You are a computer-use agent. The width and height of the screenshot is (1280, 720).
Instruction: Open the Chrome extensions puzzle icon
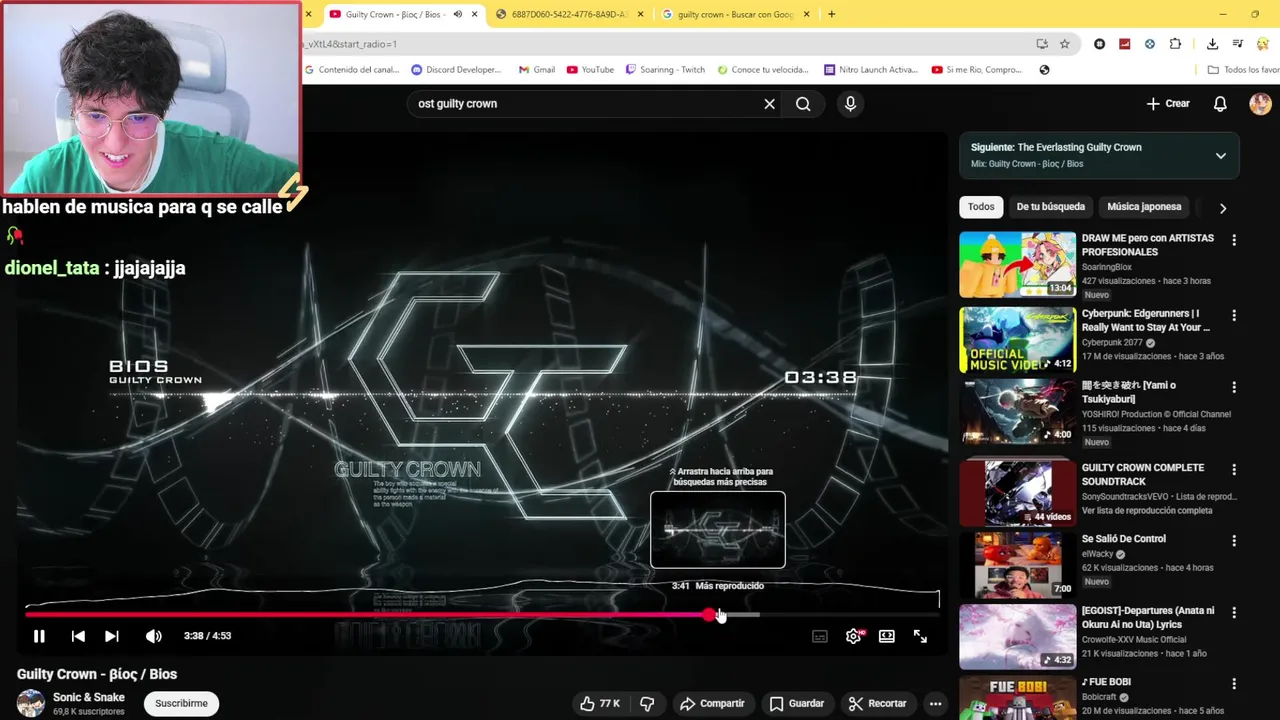[1175, 44]
